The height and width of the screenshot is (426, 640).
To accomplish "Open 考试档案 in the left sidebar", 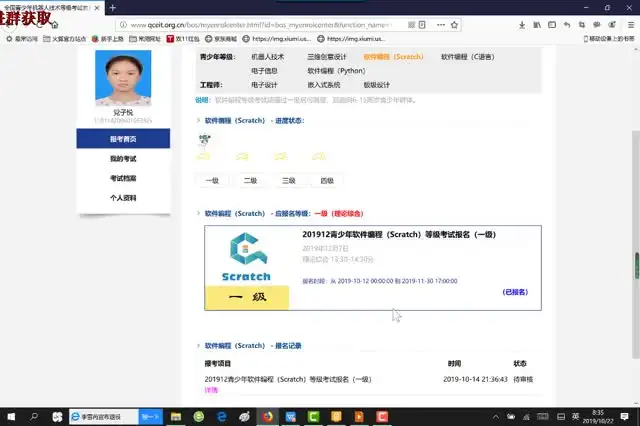I will coord(123,178).
